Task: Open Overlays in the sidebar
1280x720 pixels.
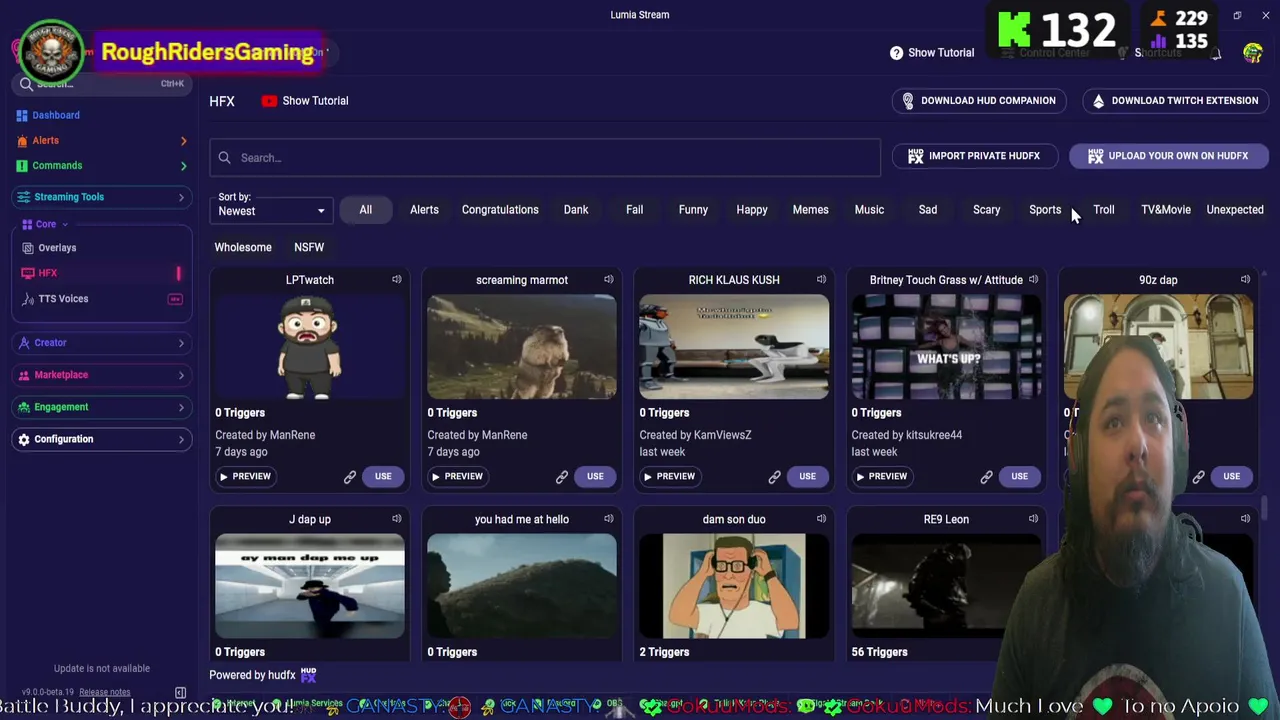Action: coord(57,247)
